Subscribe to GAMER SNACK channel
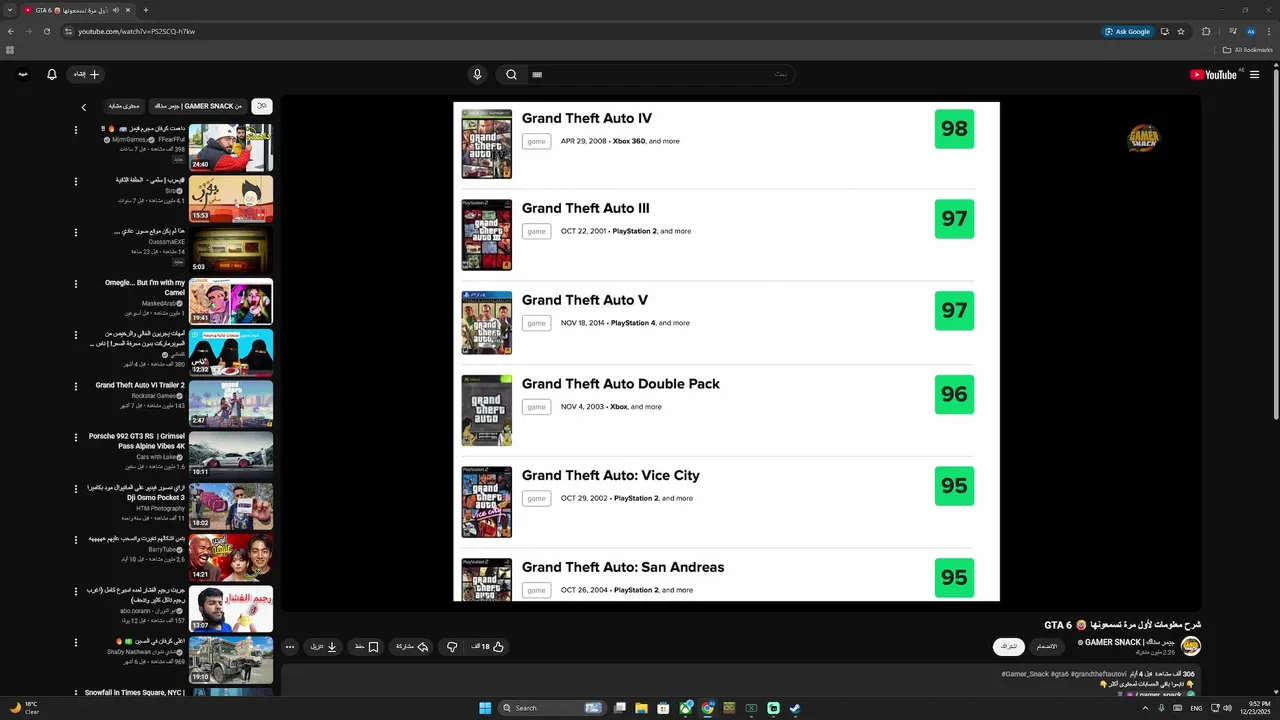The width and height of the screenshot is (1280, 720). (1009, 647)
